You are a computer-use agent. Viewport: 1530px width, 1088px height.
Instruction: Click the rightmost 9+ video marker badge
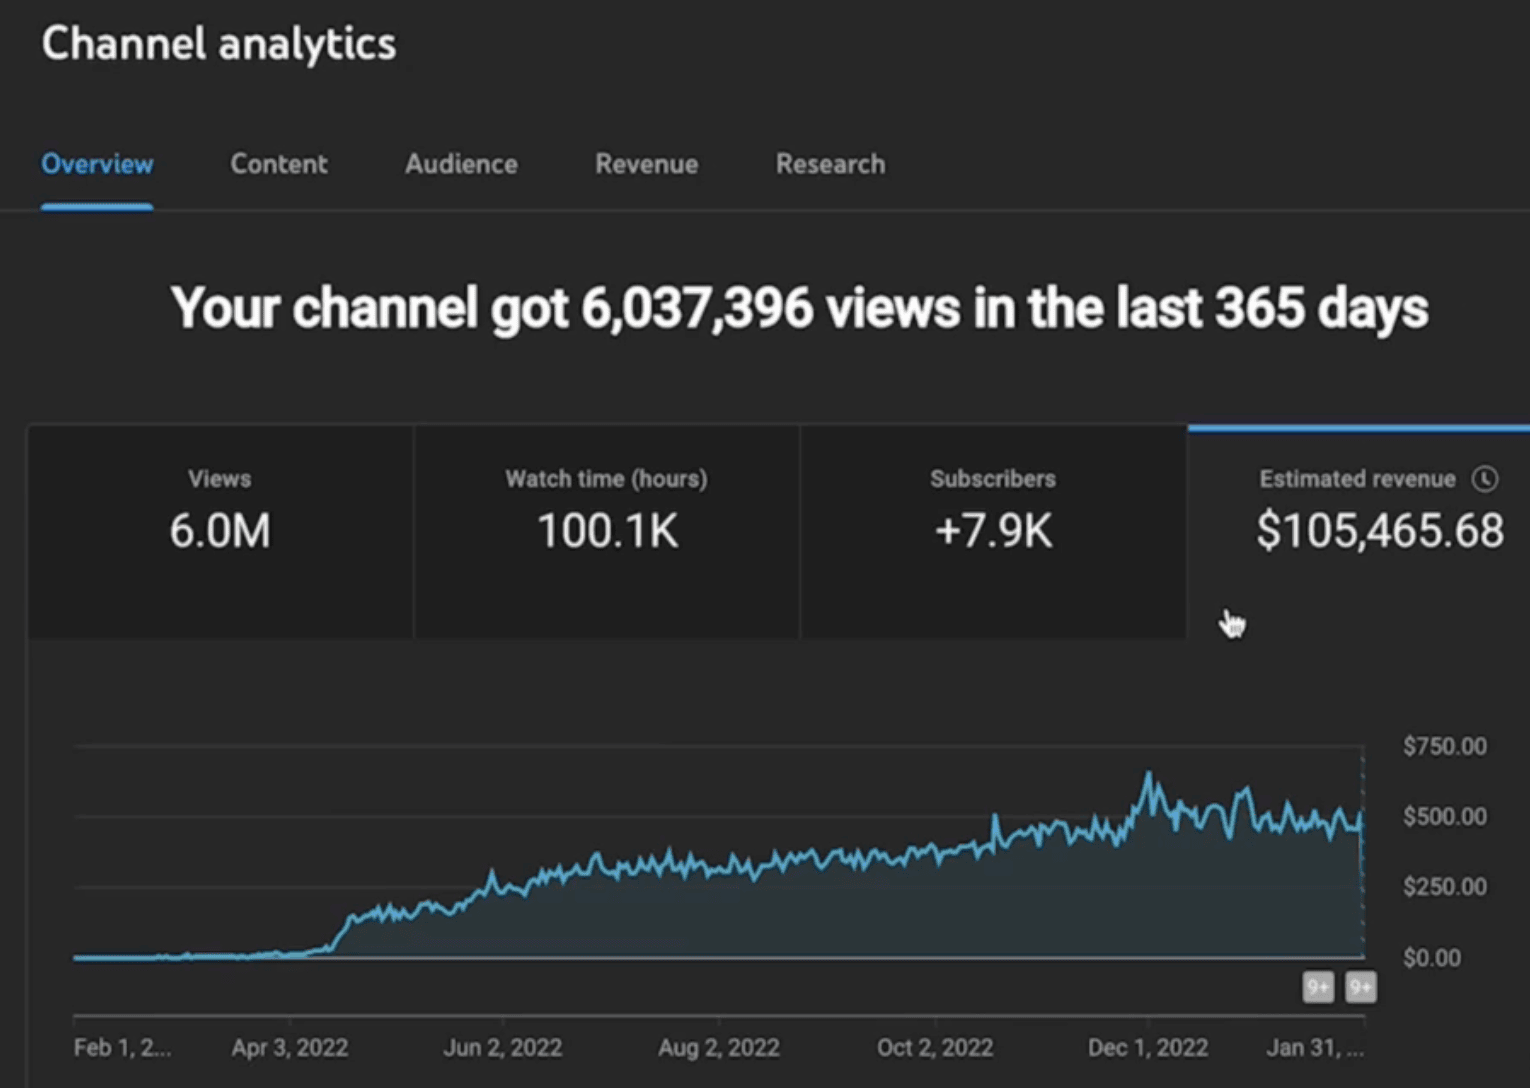point(1360,987)
